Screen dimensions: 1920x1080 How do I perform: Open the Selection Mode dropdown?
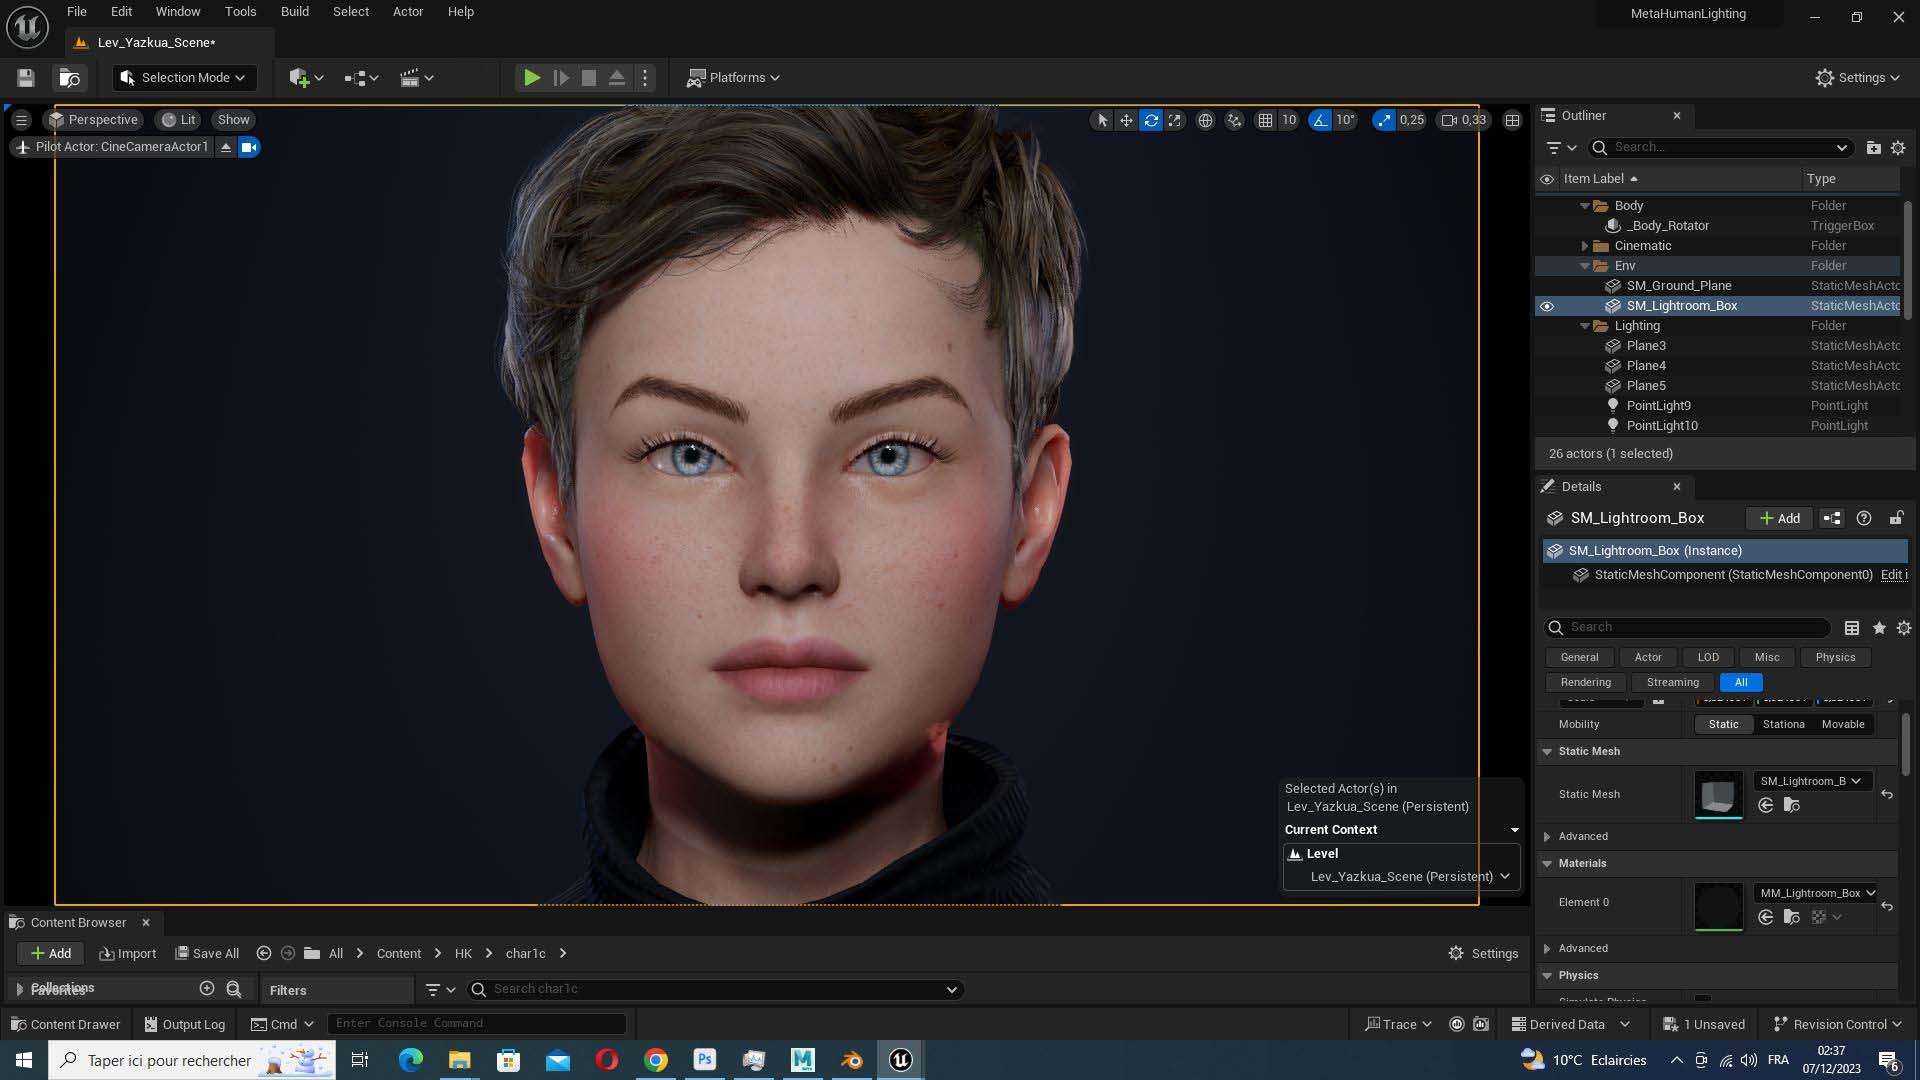click(185, 77)
